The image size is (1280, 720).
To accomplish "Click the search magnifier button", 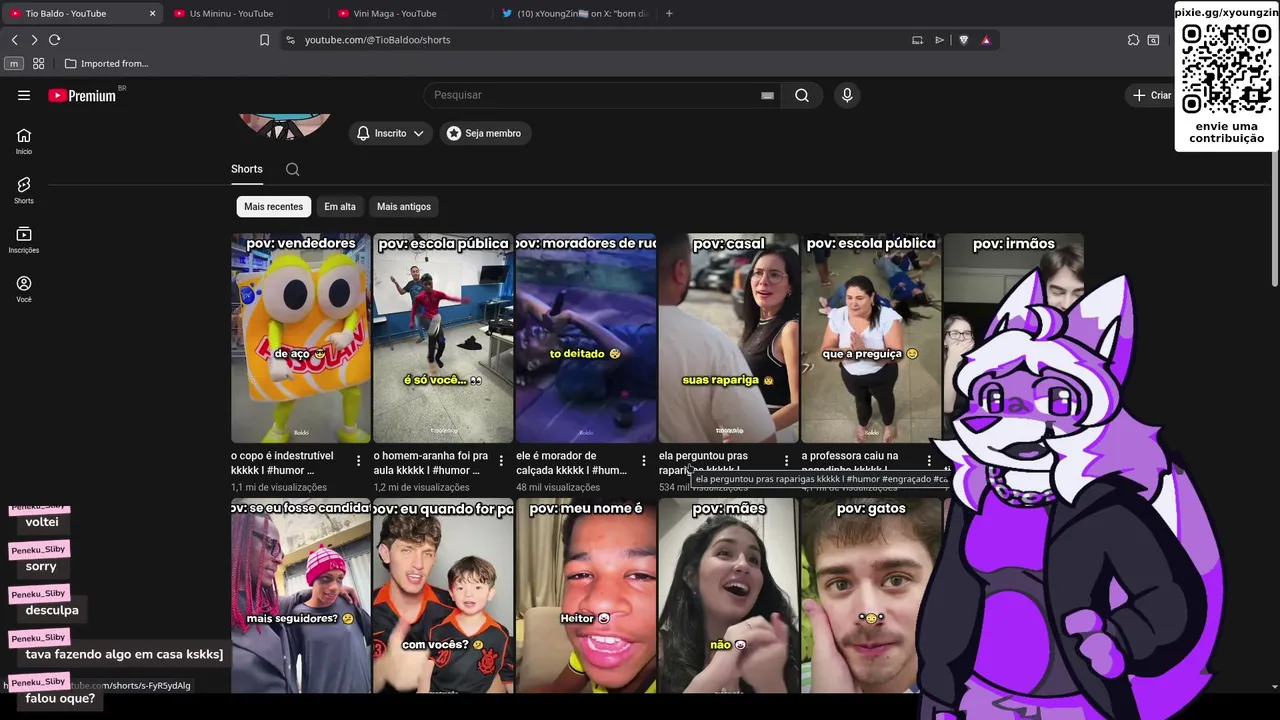I will [x=802, y=95].
